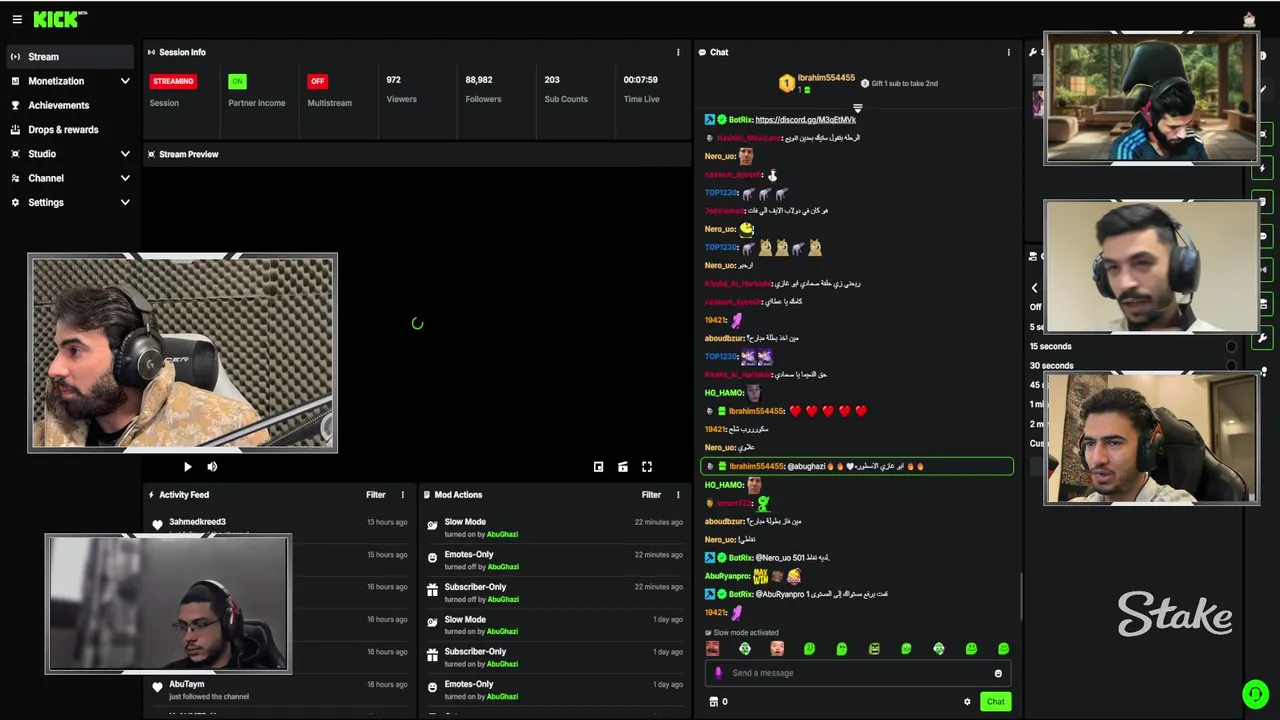Click the Send a message field

(x=857, y=673)
